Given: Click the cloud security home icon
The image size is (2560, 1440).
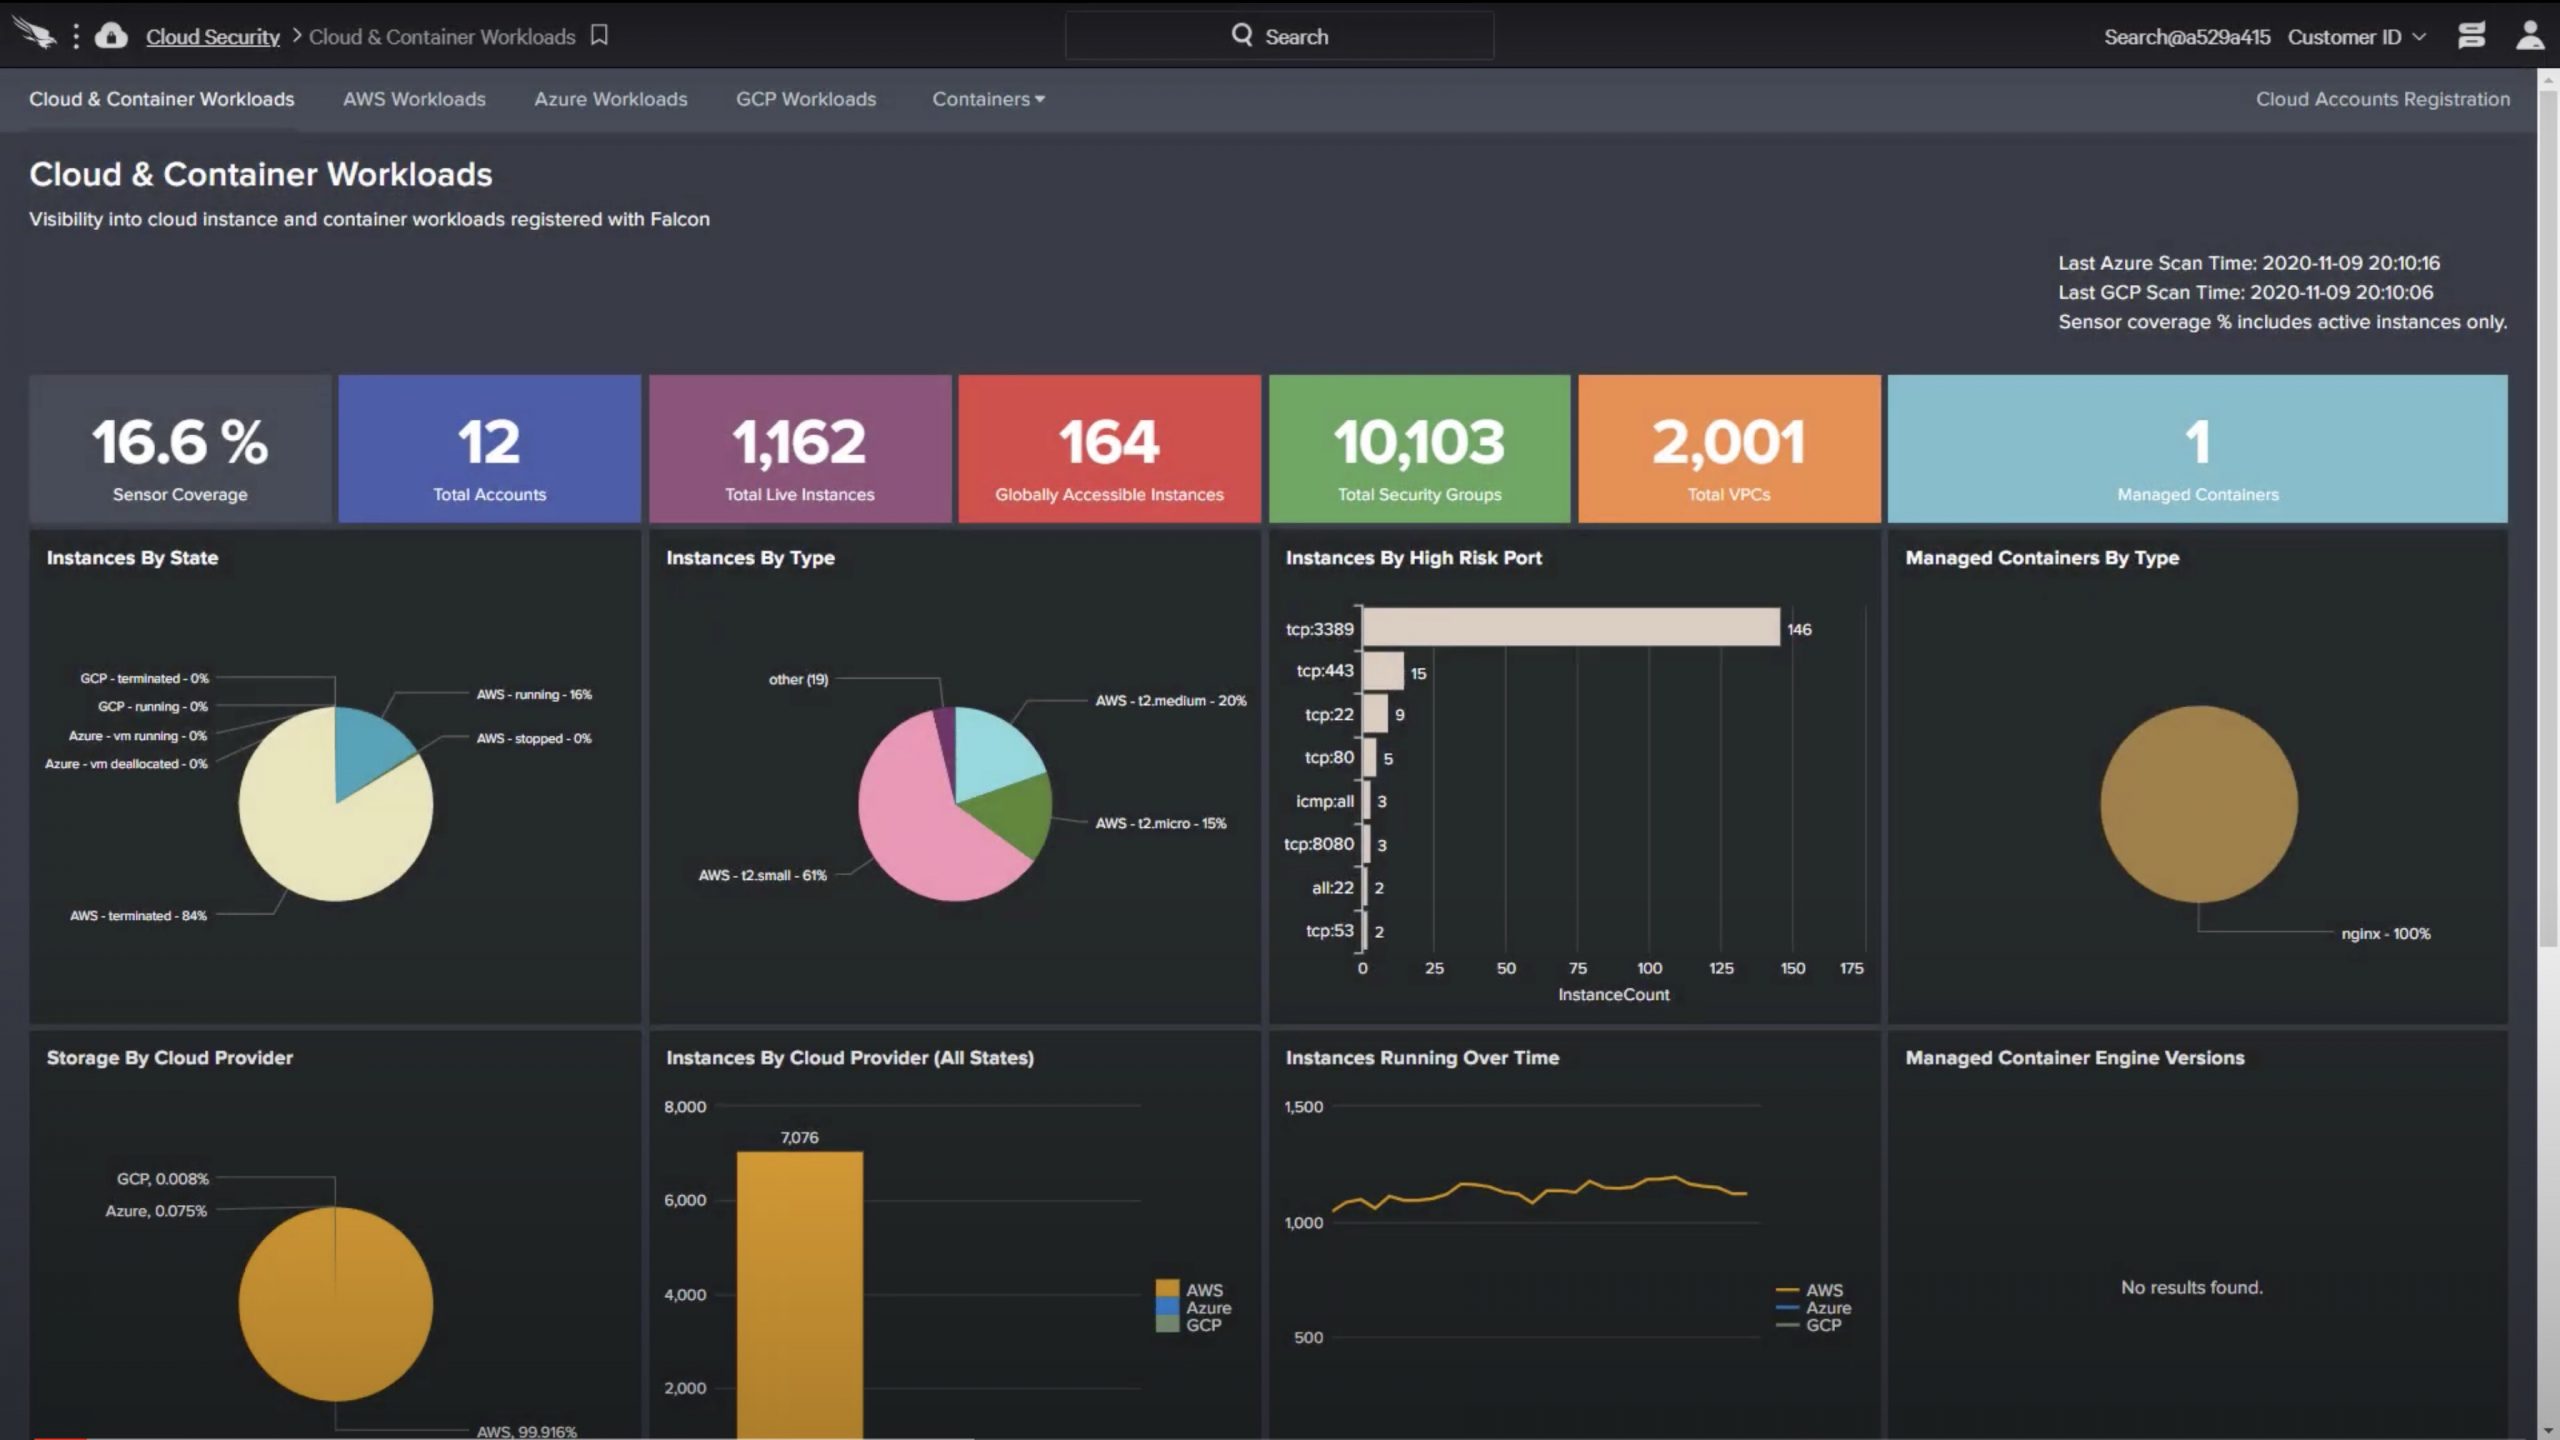Looking at the screenshot, I should click(111, 35).
